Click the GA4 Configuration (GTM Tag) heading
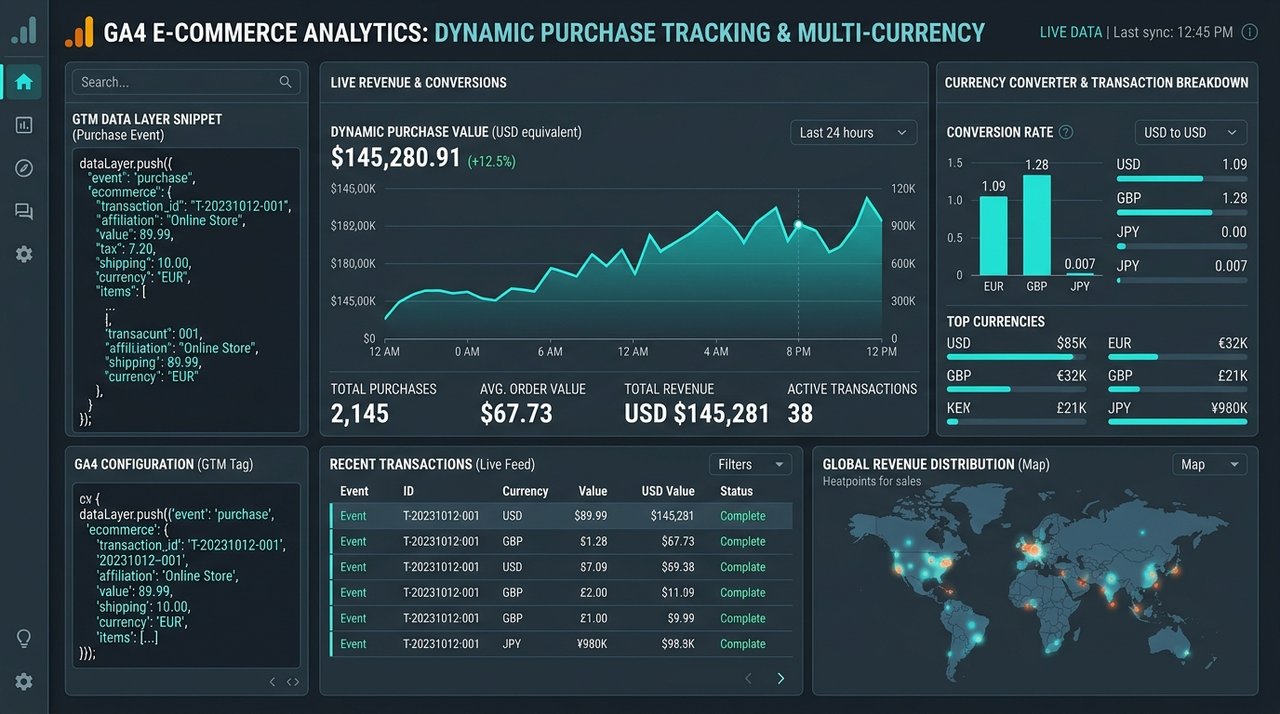The width and height of the screenshot is (1280, 714). [x=163, y=464]
